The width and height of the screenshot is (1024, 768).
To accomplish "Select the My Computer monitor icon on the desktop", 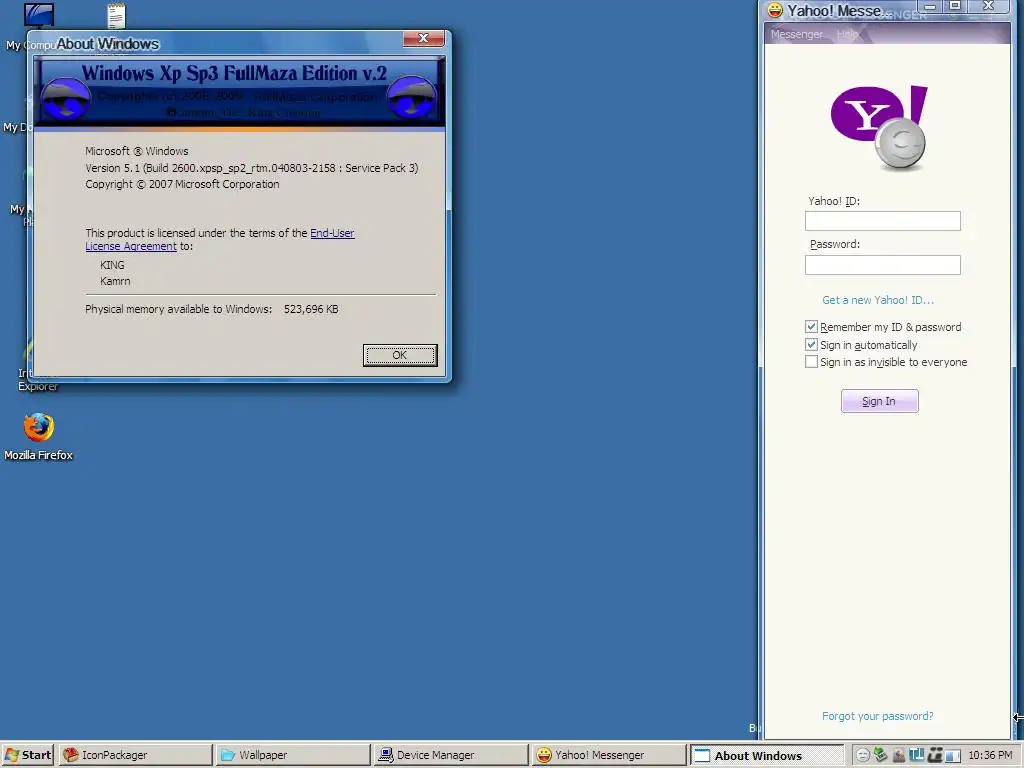I will pyautogui.click(x=39, y=15).
